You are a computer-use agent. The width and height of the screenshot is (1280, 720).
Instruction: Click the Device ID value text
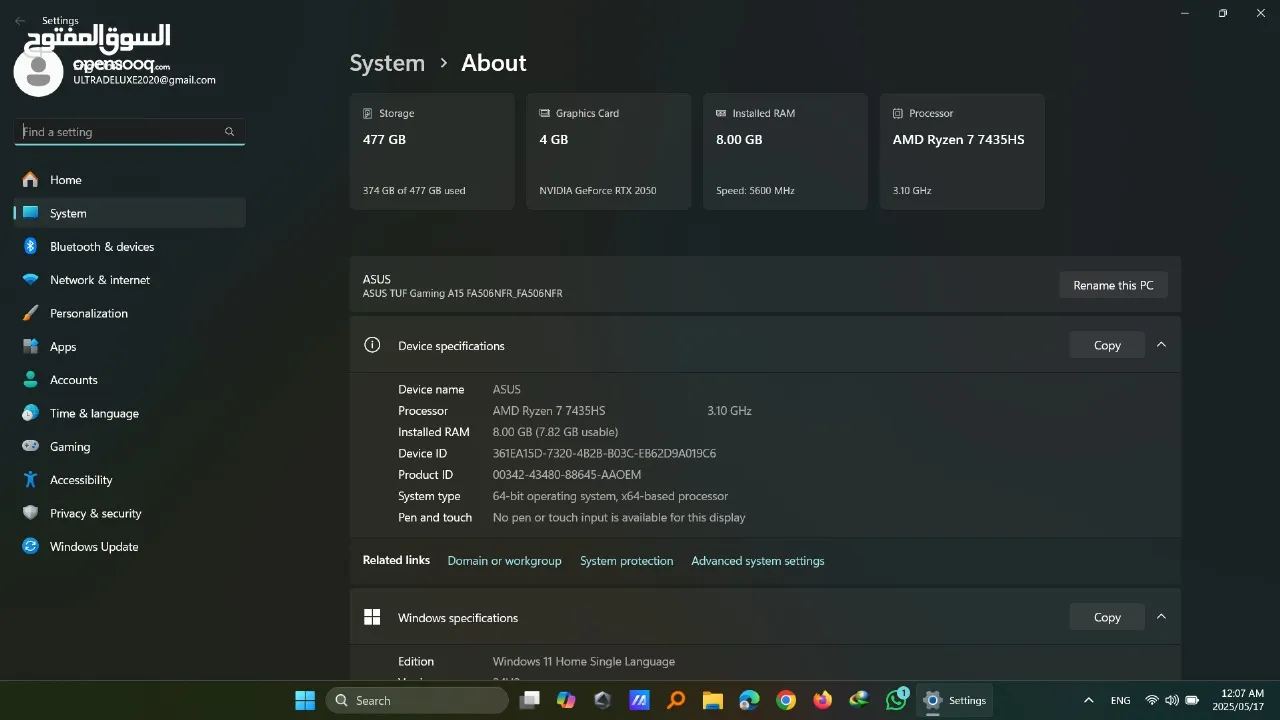(x=604, y=454)
